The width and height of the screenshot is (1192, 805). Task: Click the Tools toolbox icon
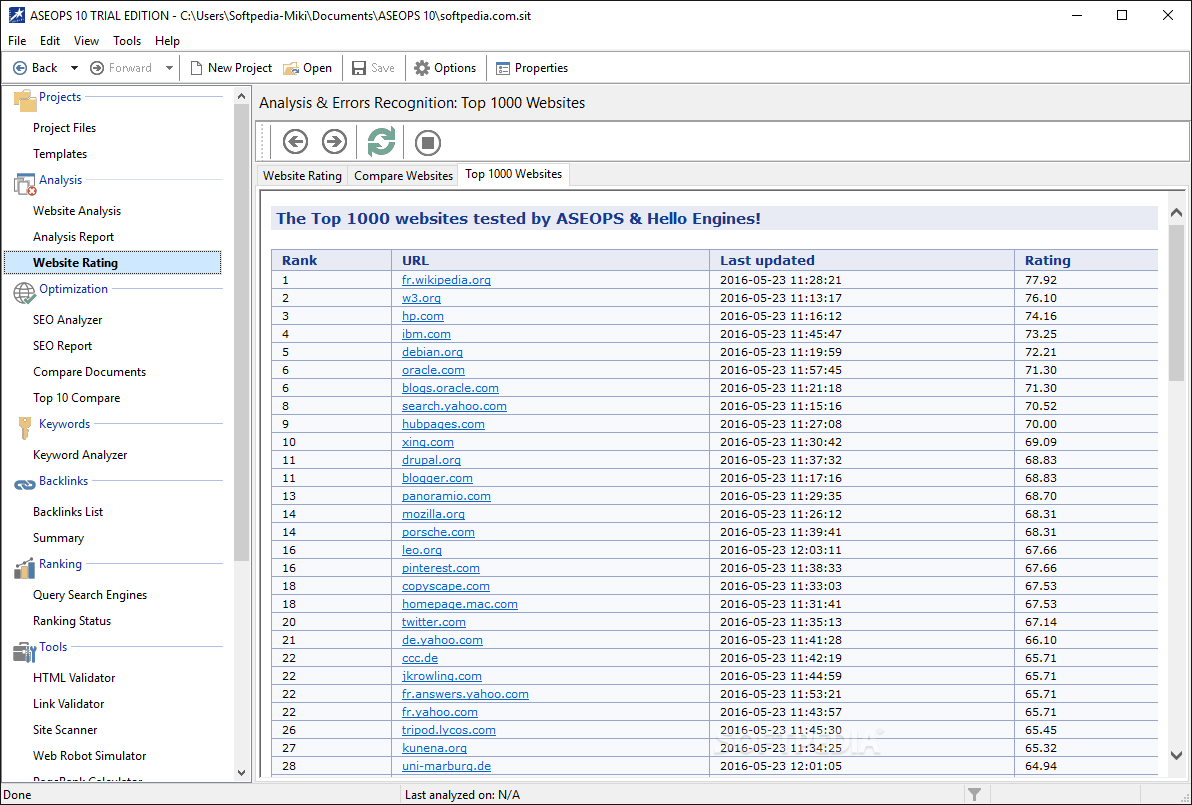(x=24, y=651)
